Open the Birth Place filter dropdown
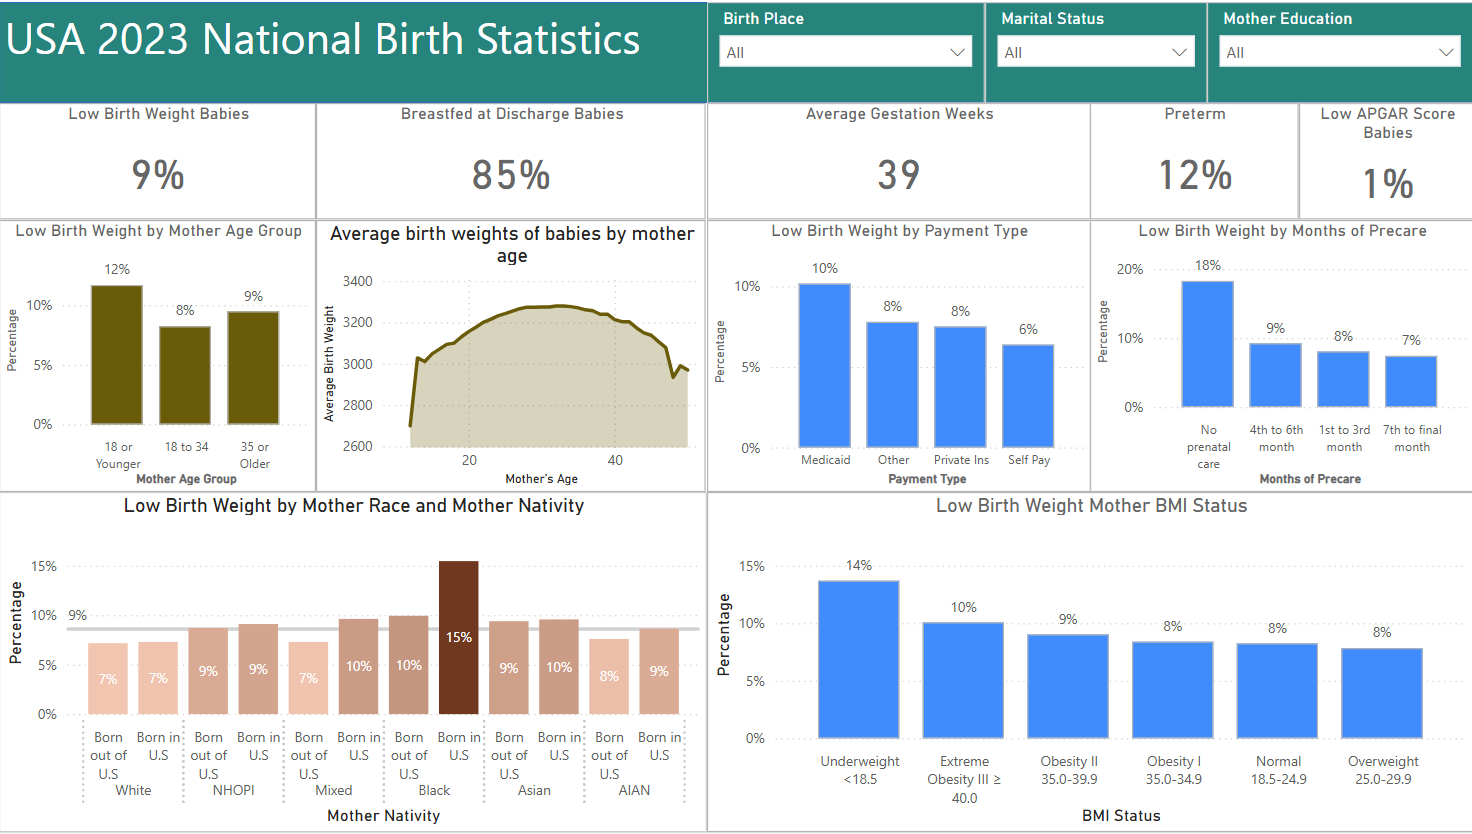This screenshot has height=834, width=1472. pyautogui.click(x=845, y=52)
